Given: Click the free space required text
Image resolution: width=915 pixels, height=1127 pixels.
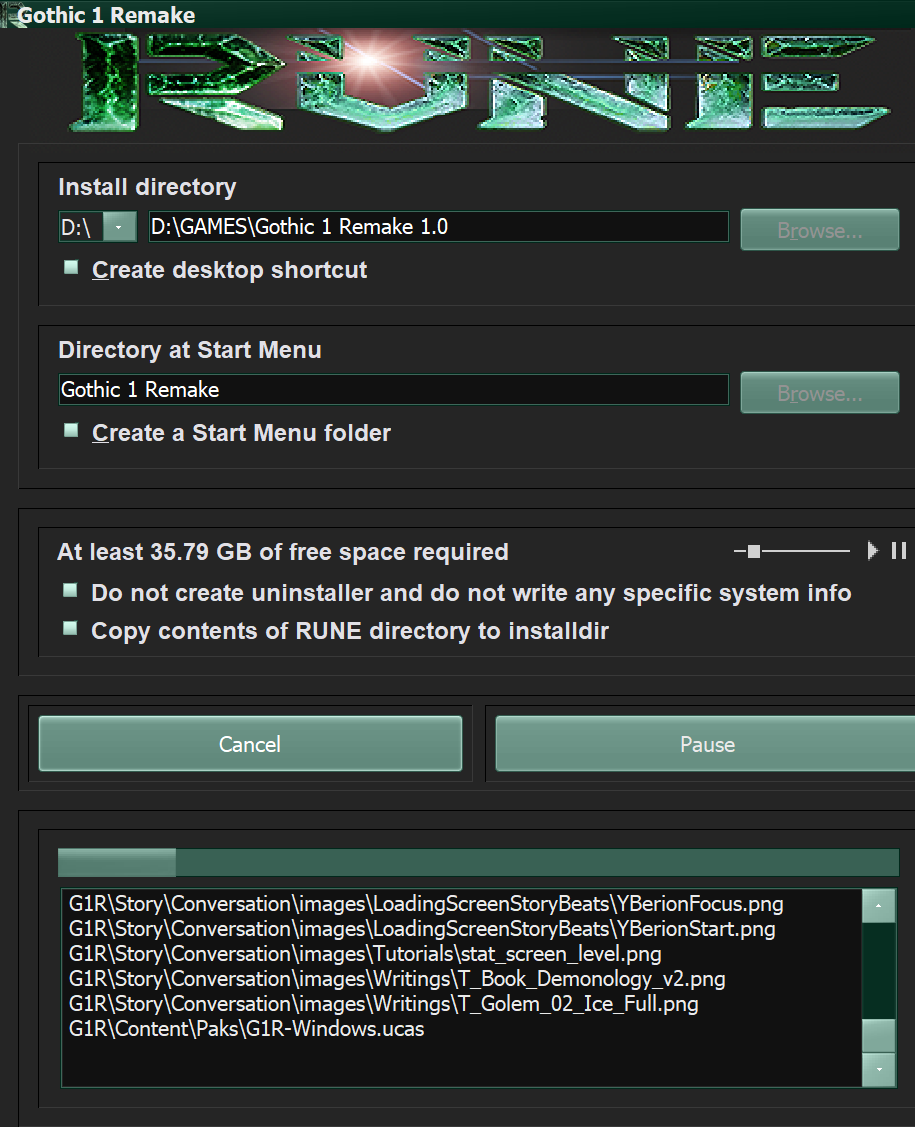Looking at the screenshot, I should tap(282, 552).
